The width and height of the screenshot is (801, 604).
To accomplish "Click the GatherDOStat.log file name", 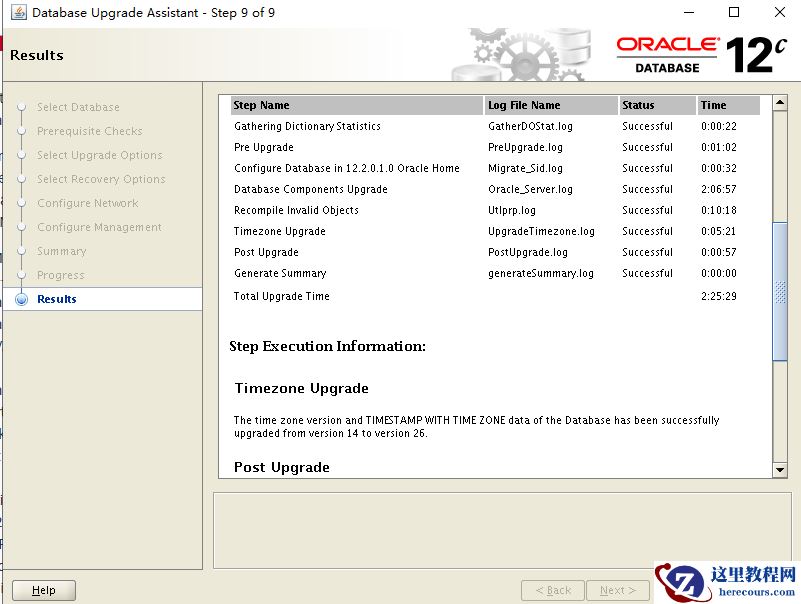I will click(x=530, y=126).
